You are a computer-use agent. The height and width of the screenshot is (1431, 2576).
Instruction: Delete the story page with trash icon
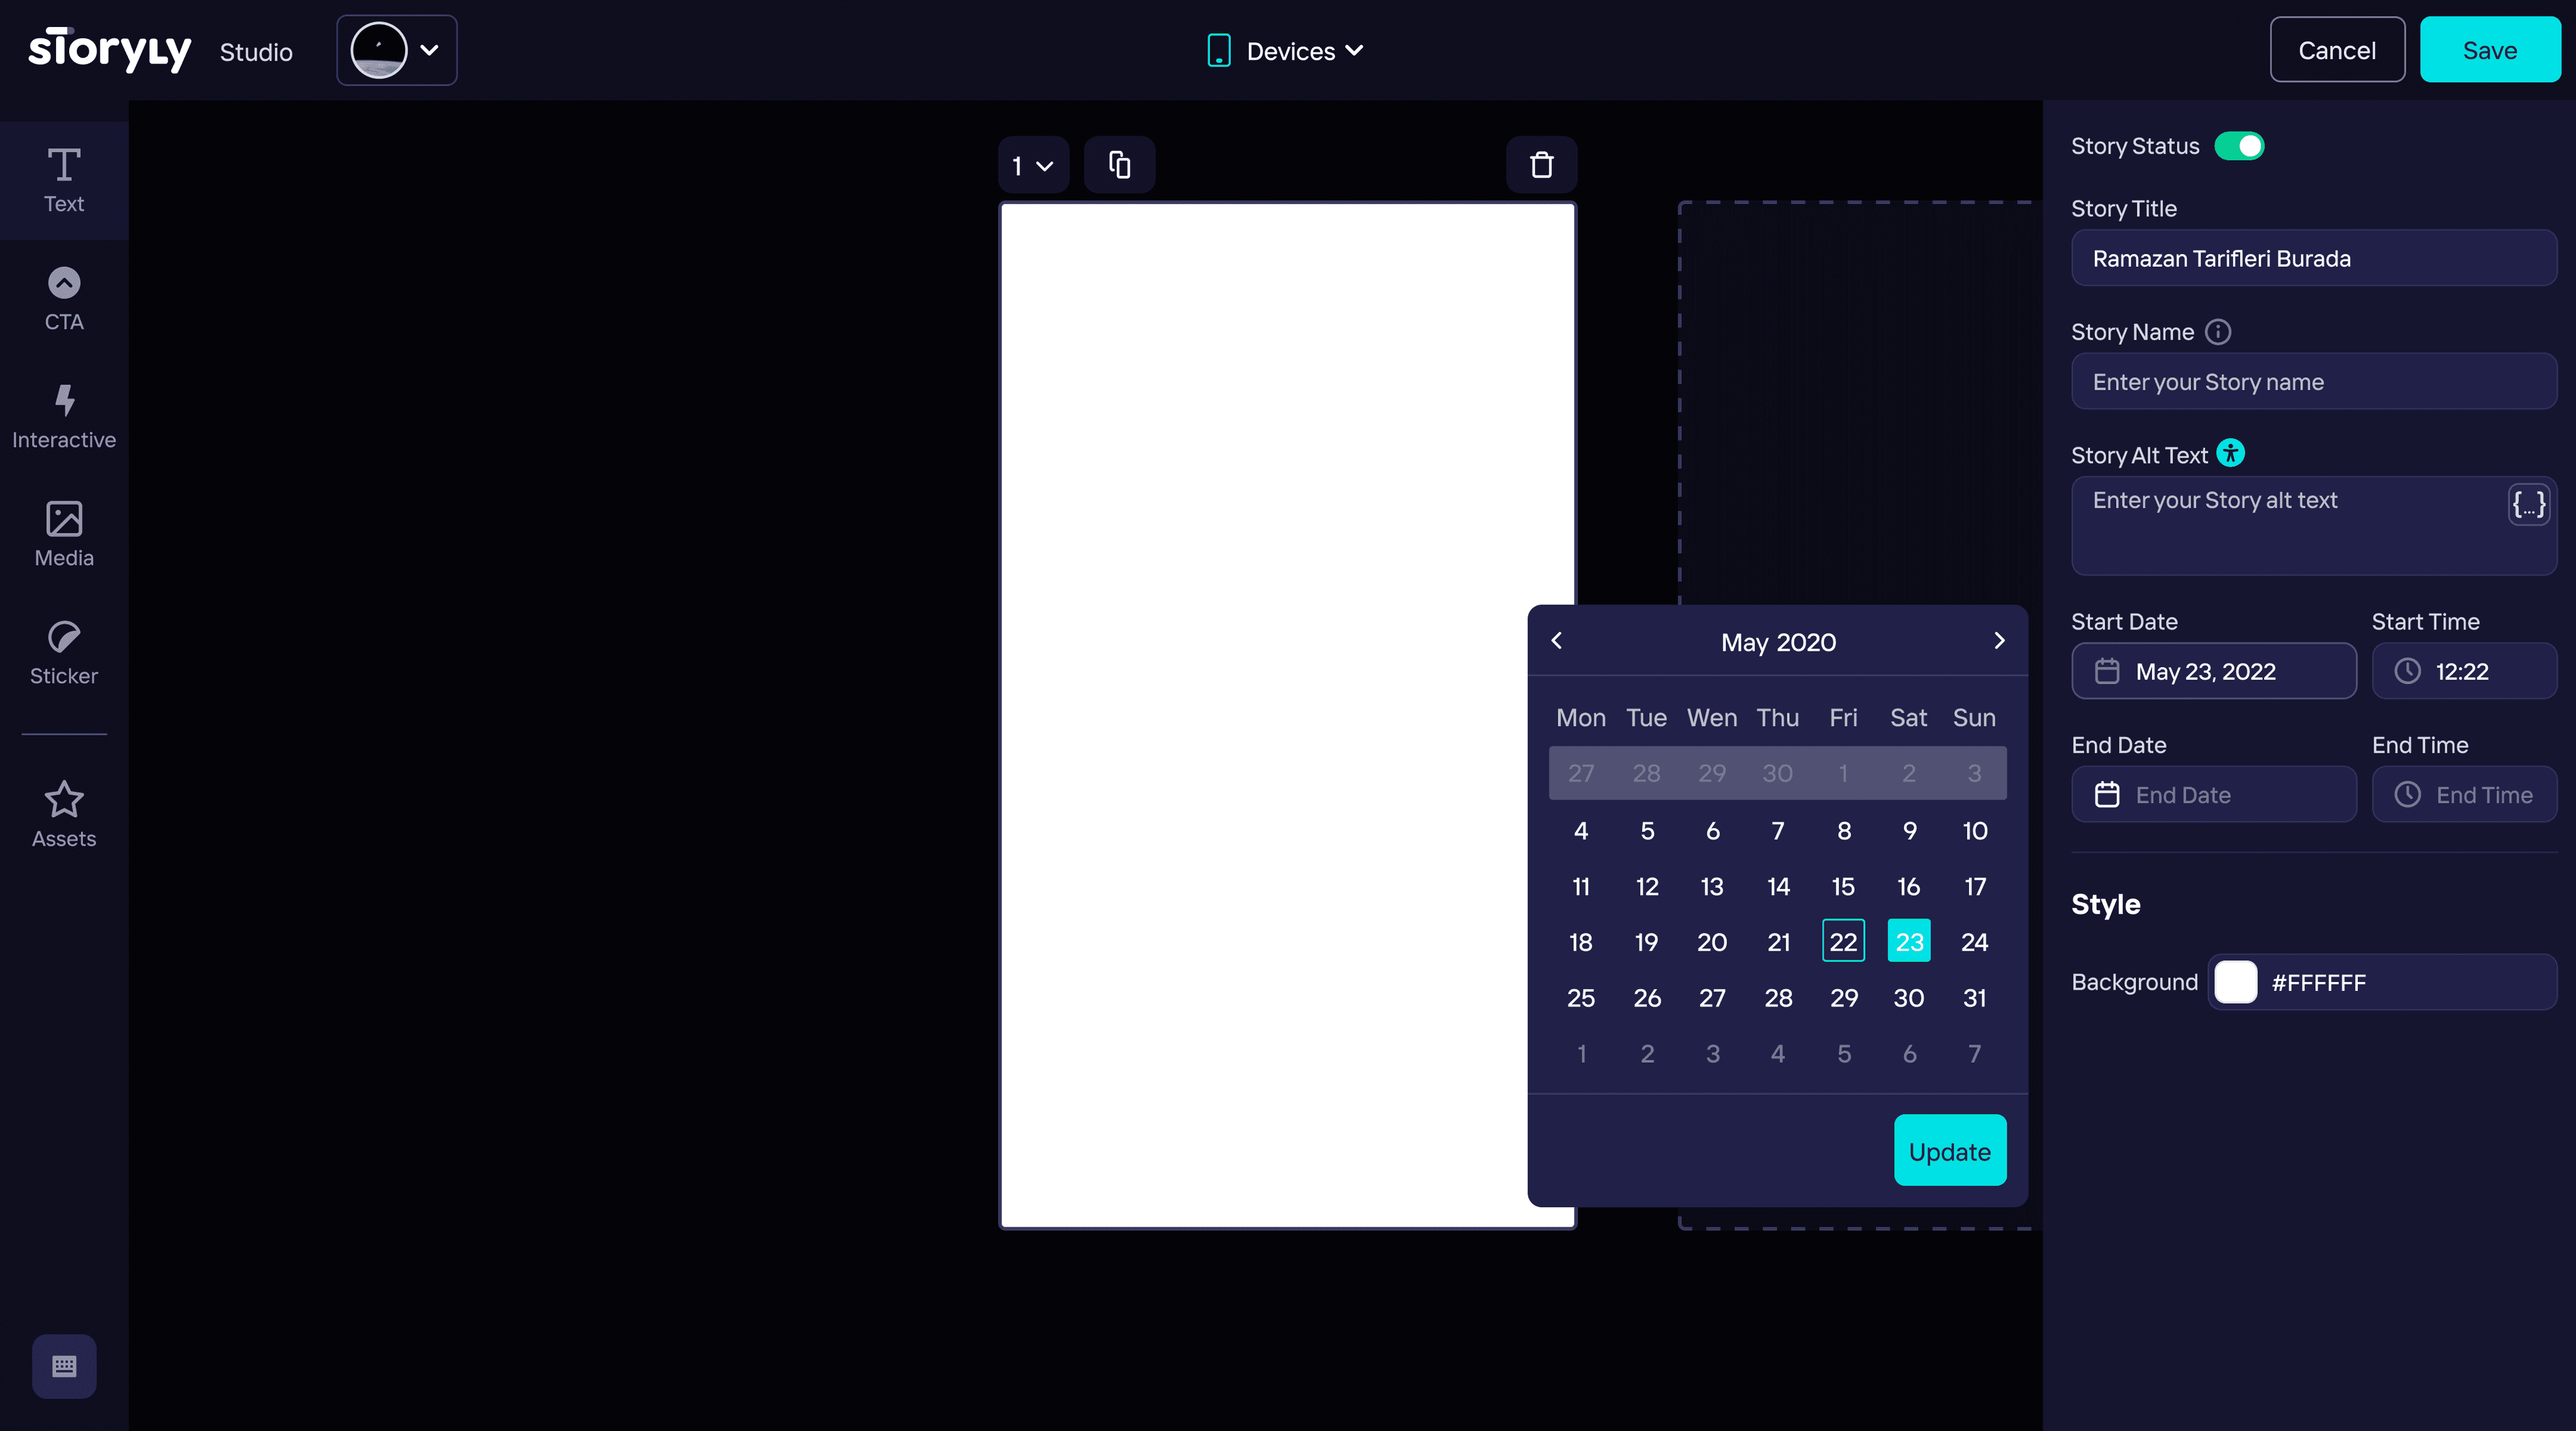click(1542, 165)
